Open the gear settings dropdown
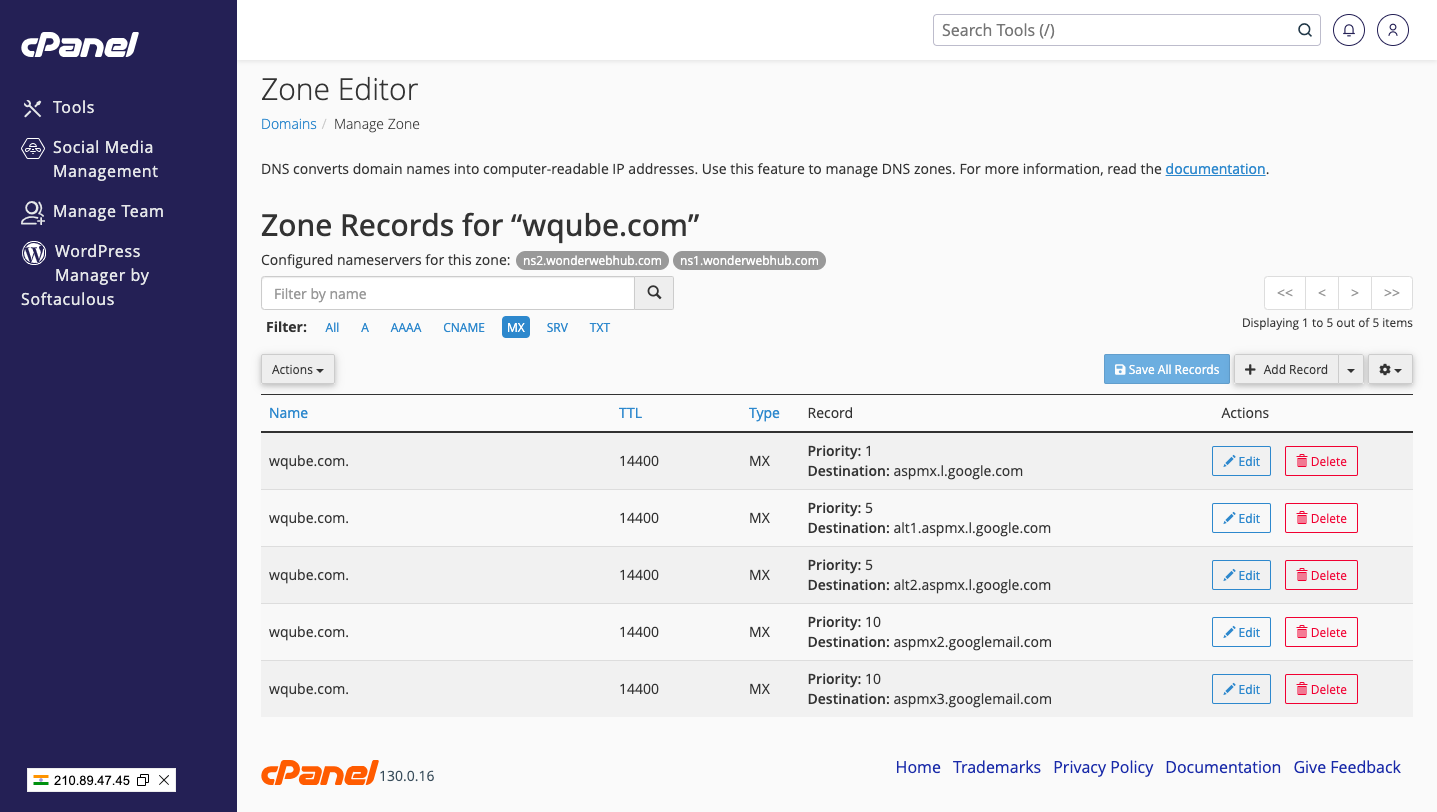1437x812 pixels. 1390,369
